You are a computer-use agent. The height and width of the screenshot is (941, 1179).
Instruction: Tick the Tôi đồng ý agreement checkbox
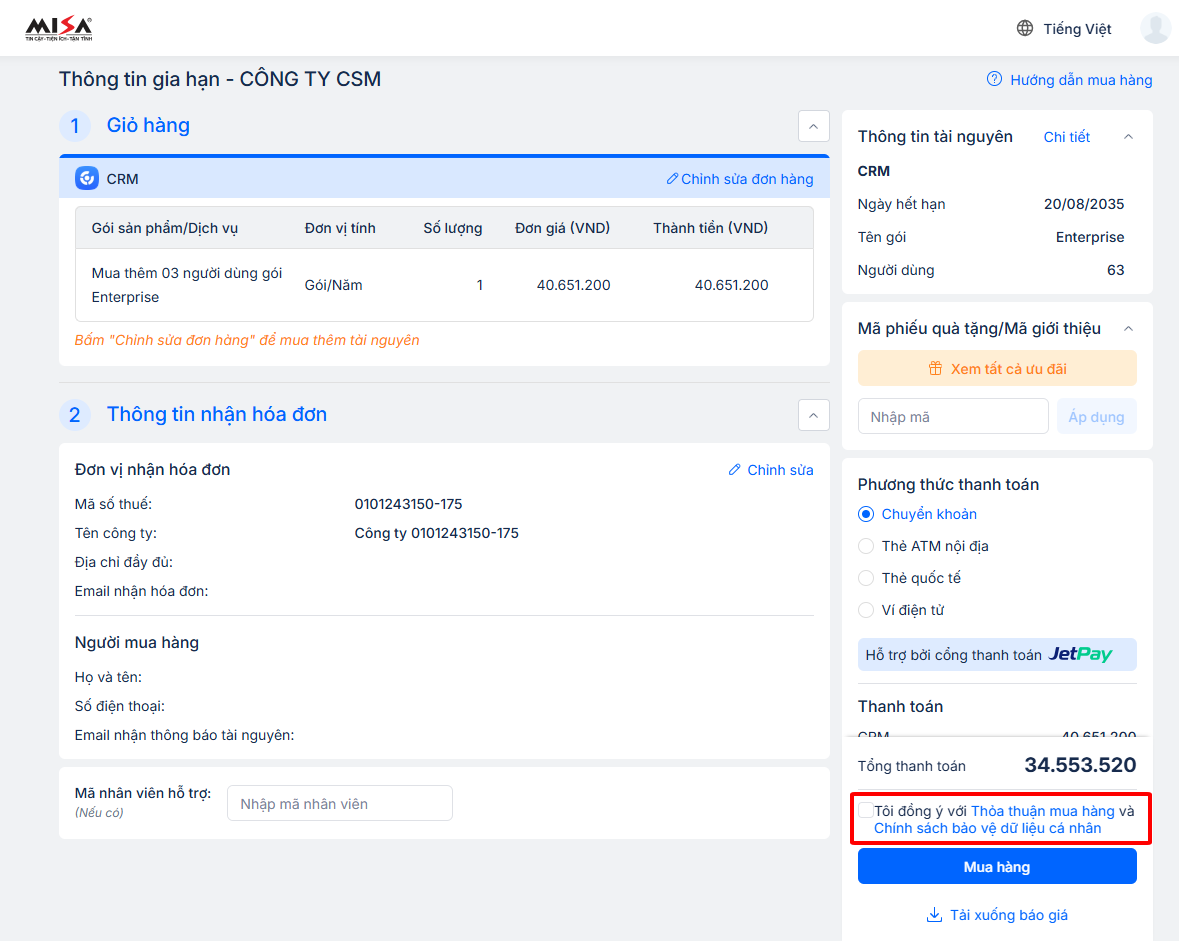click(x=866, y=811)
